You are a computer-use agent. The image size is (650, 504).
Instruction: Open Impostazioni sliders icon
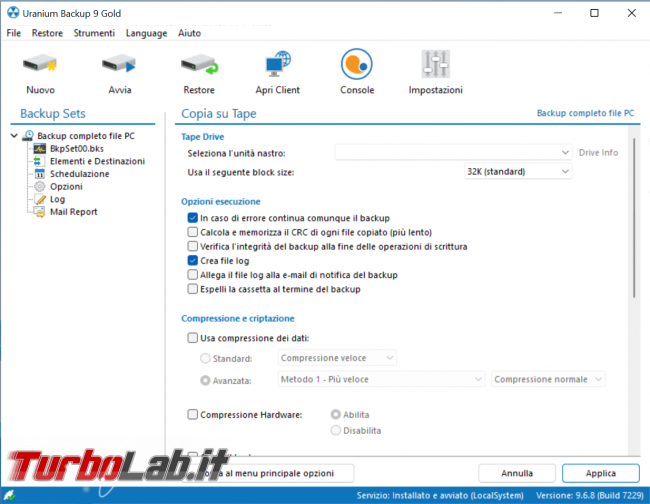click(x=436, y=64)
